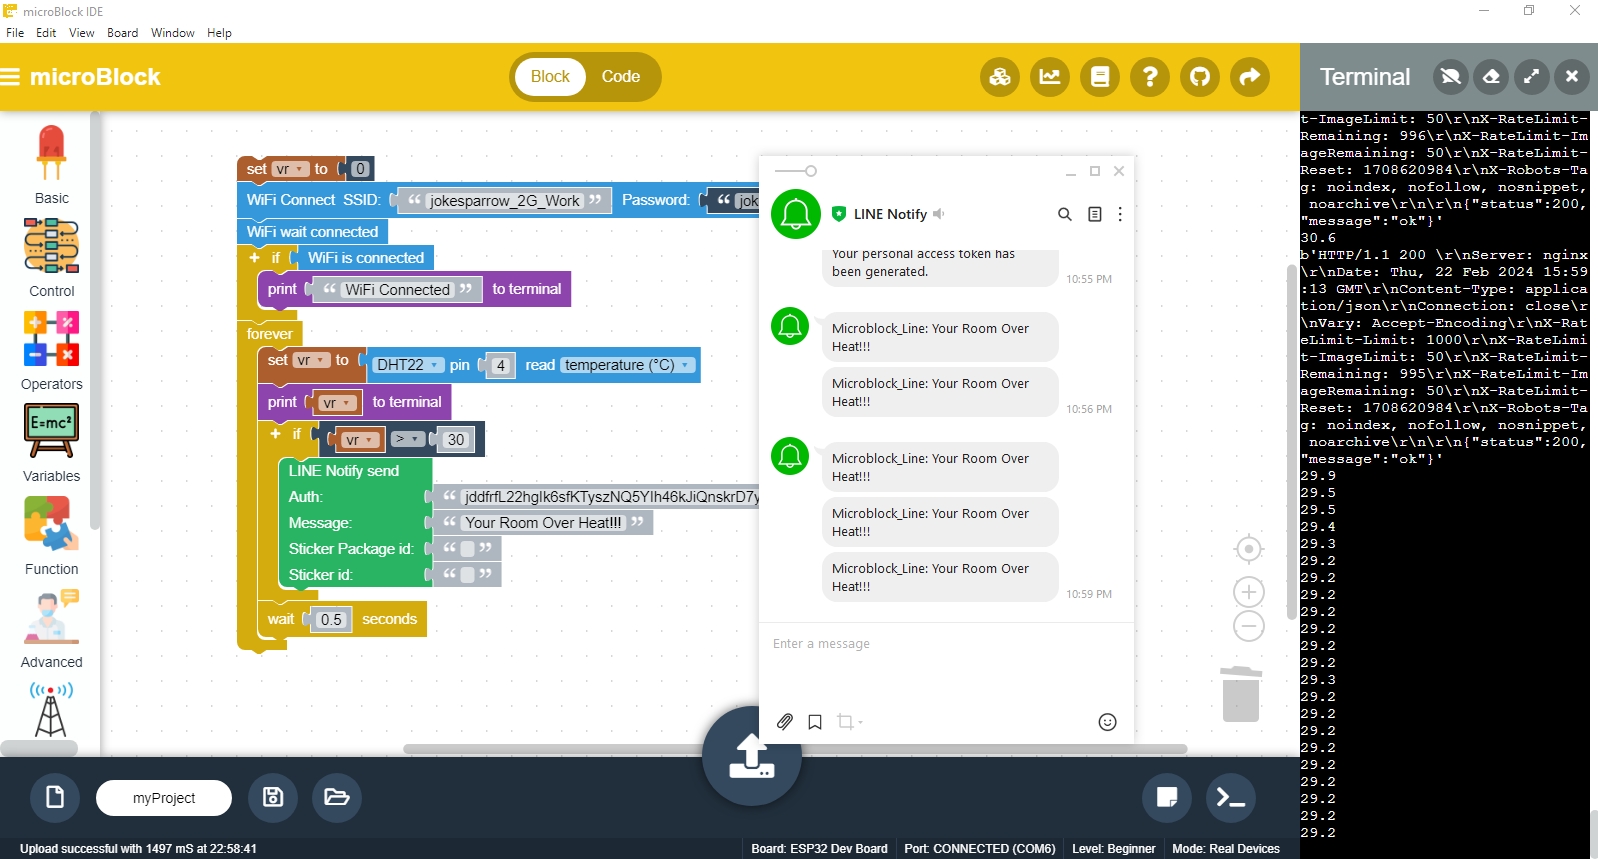
Task: Click the DHT22 pin number 4 field
Action: click(501, 365)
